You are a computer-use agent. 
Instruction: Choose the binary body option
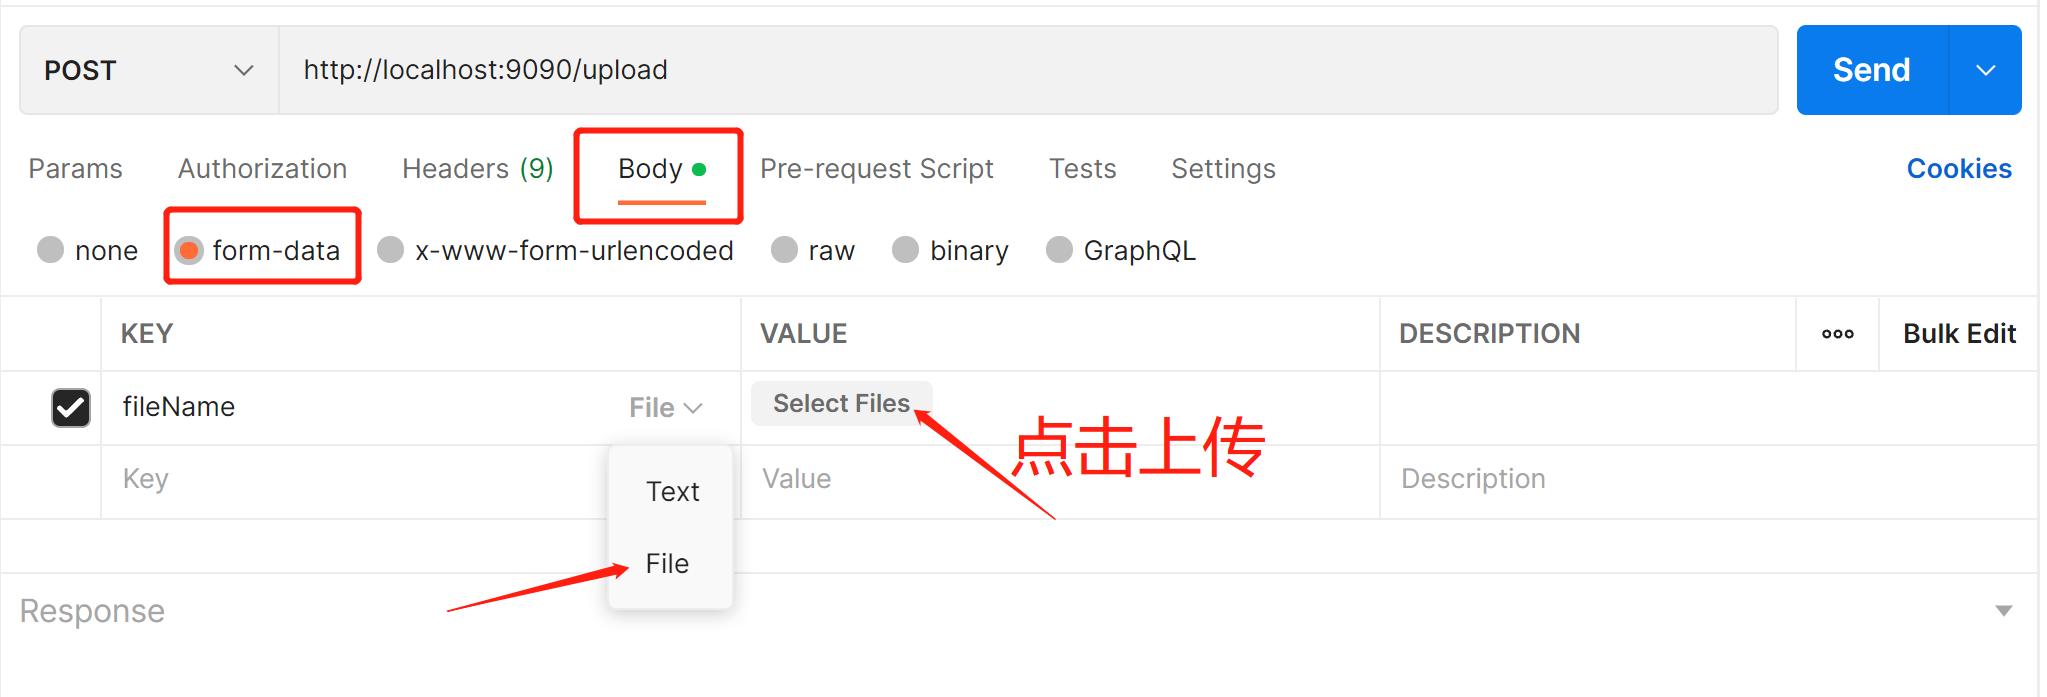tap(906, 250)
